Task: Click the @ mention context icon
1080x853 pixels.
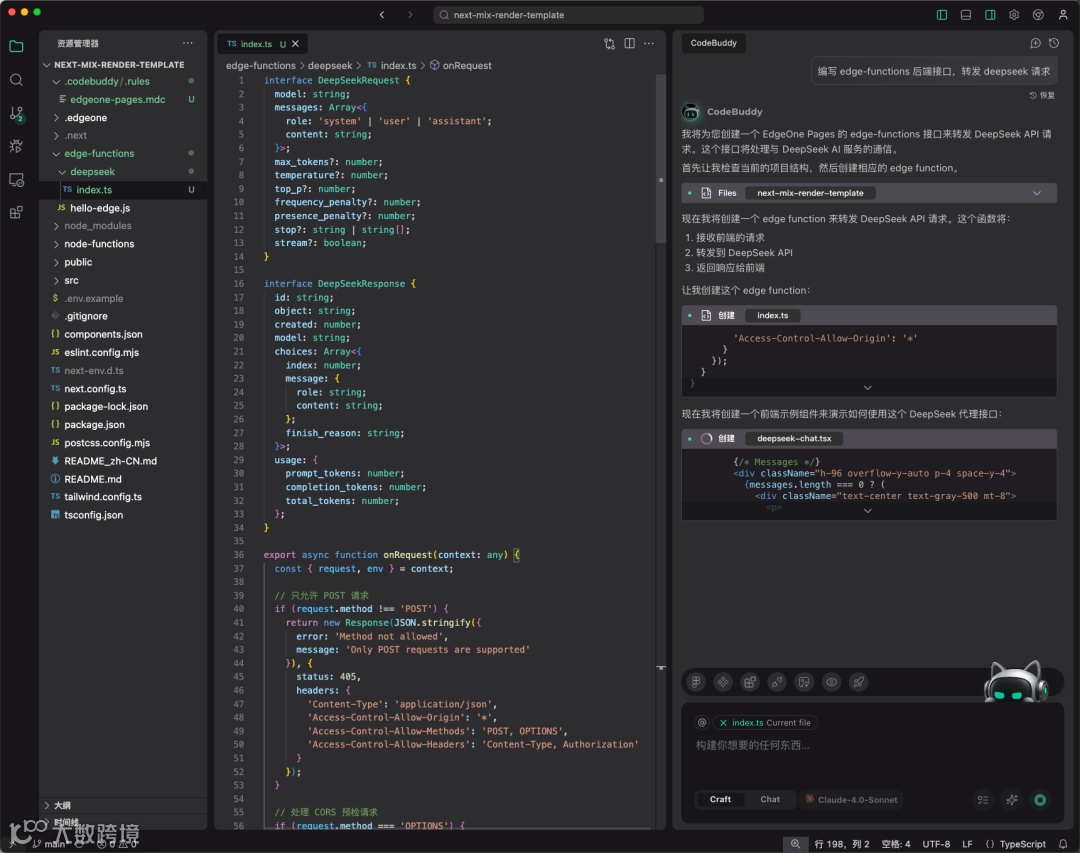Action: [702, 723]
